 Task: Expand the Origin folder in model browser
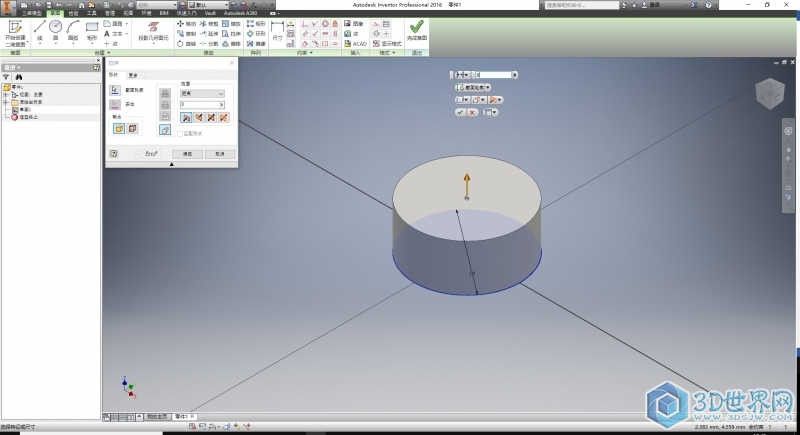tap(6, 103)
